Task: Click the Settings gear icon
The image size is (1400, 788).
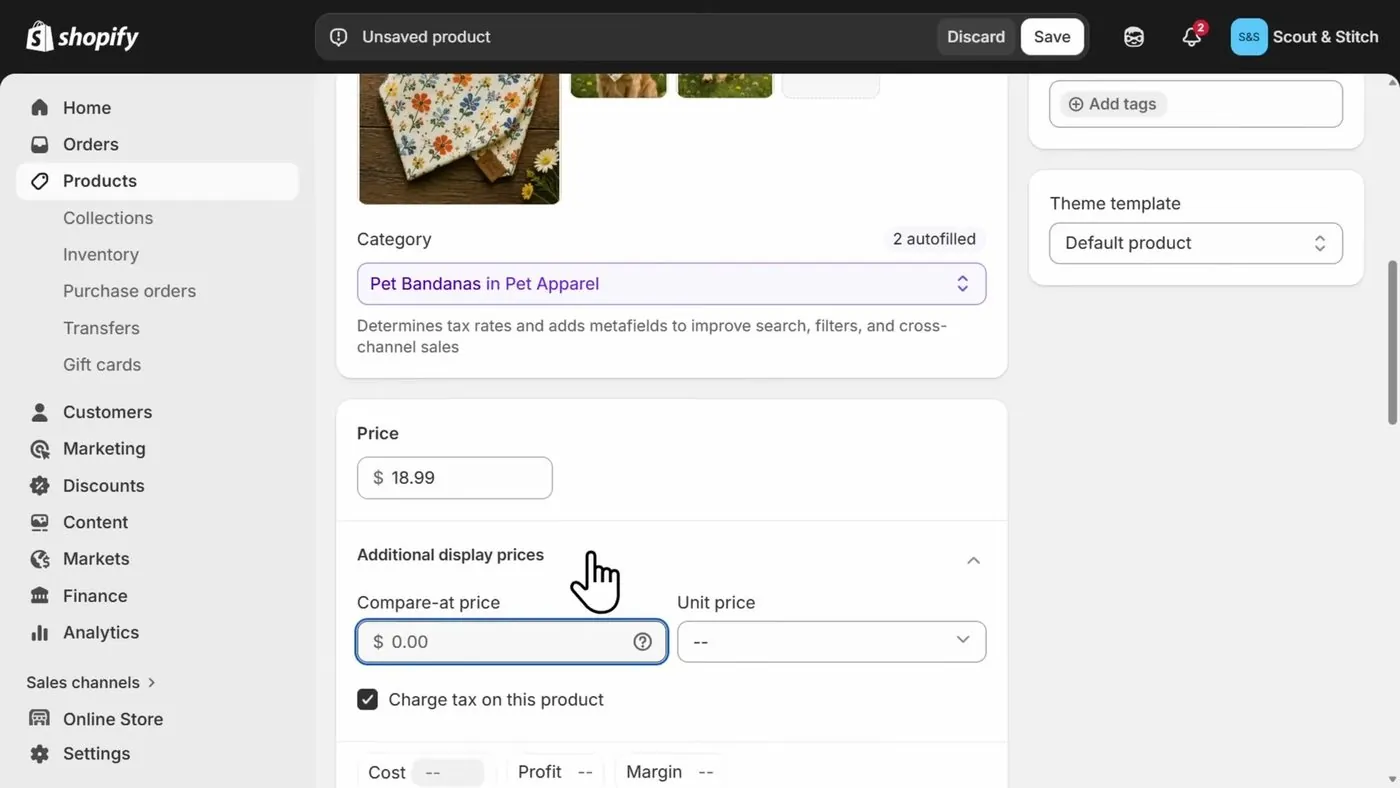Action: click(40, 754)
